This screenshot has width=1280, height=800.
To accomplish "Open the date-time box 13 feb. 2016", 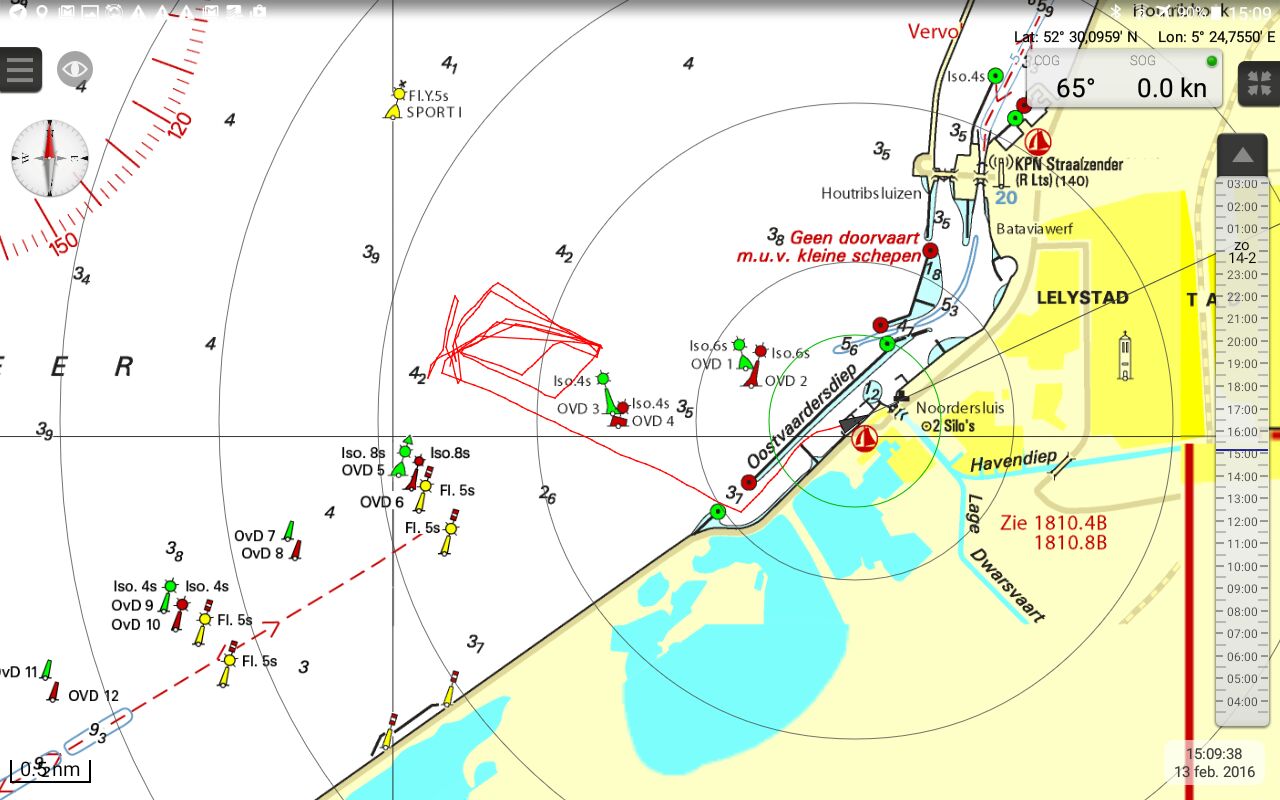I will coord(1214,763).
